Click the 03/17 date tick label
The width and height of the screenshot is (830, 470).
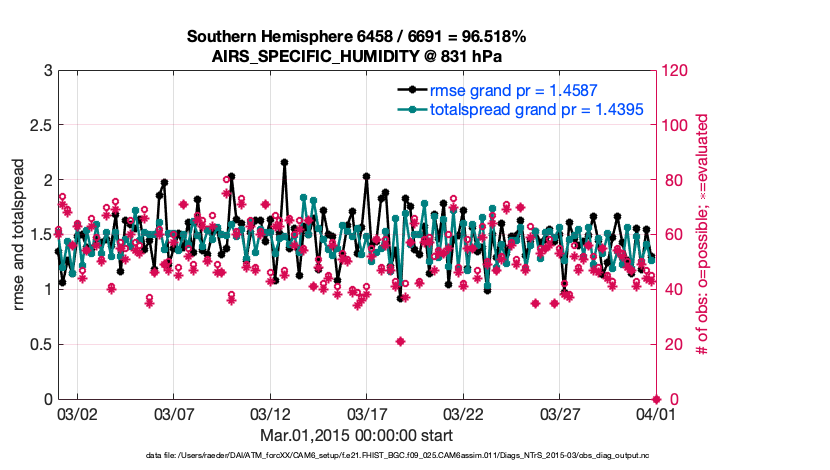(367, 414)
